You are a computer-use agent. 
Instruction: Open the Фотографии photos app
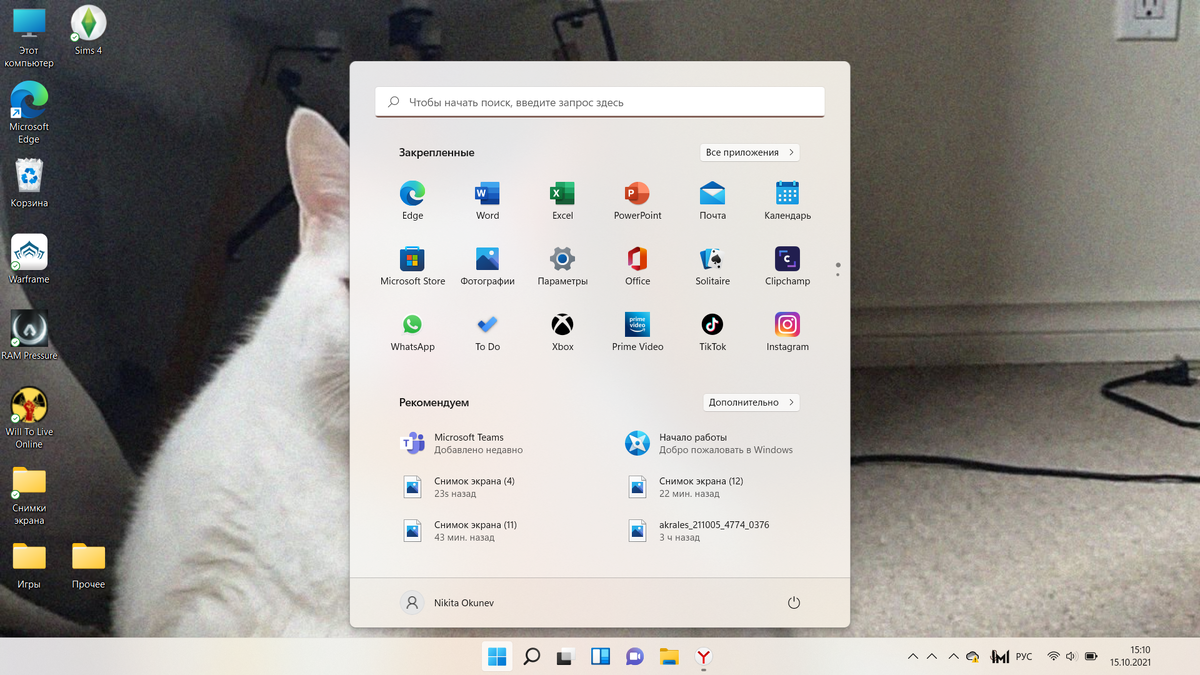[487, 266]
